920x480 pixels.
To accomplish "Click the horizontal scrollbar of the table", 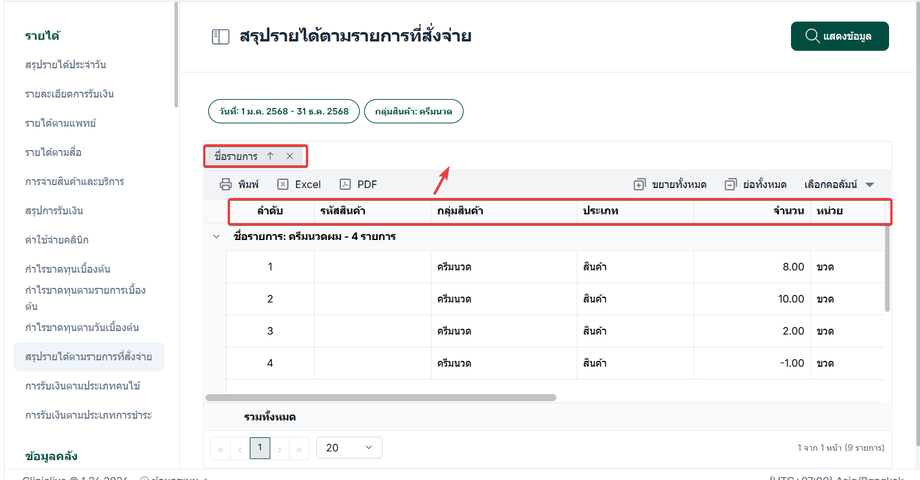I will [x=381, y=397].
